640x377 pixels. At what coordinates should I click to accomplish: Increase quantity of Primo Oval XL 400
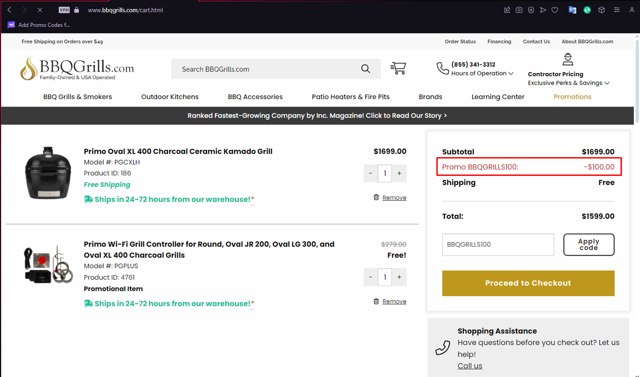point(399,173)
